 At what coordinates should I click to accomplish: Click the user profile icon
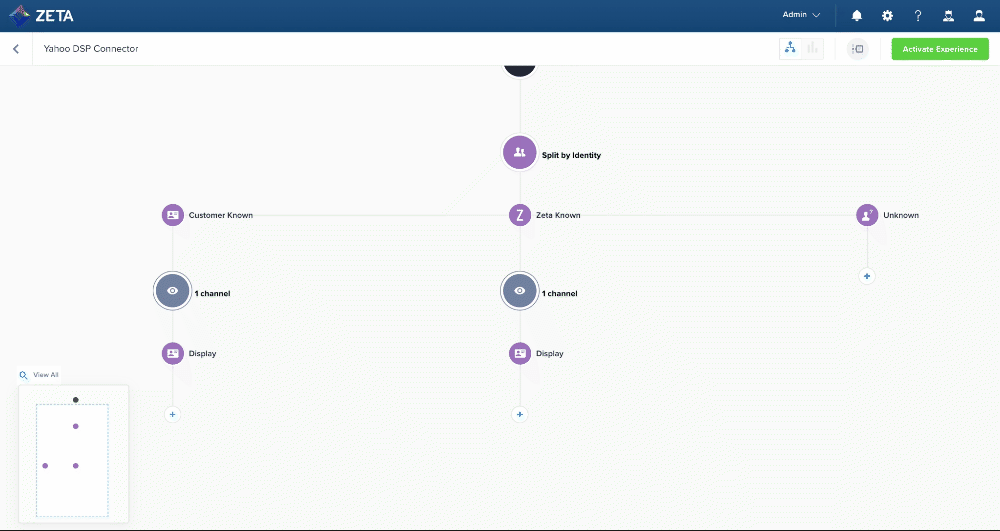pos(980,16)
